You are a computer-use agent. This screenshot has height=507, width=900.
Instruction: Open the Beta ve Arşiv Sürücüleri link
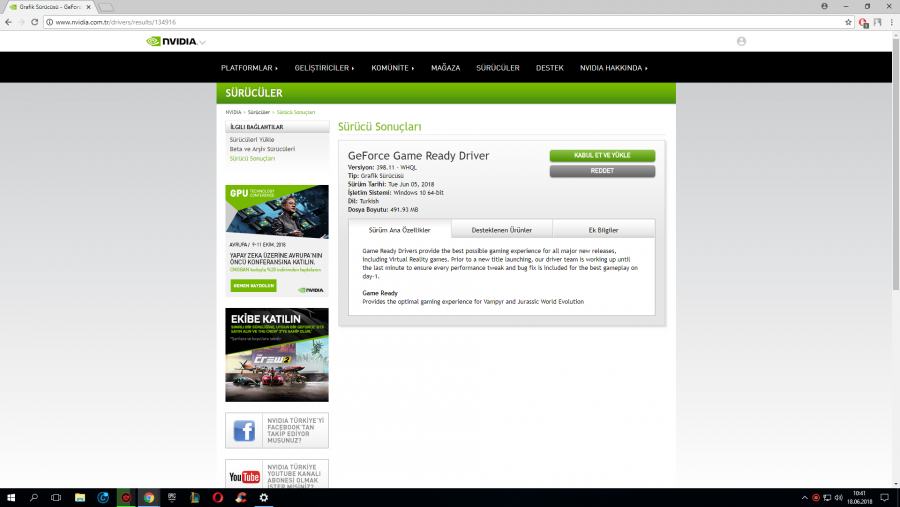[x=262, y=149]
